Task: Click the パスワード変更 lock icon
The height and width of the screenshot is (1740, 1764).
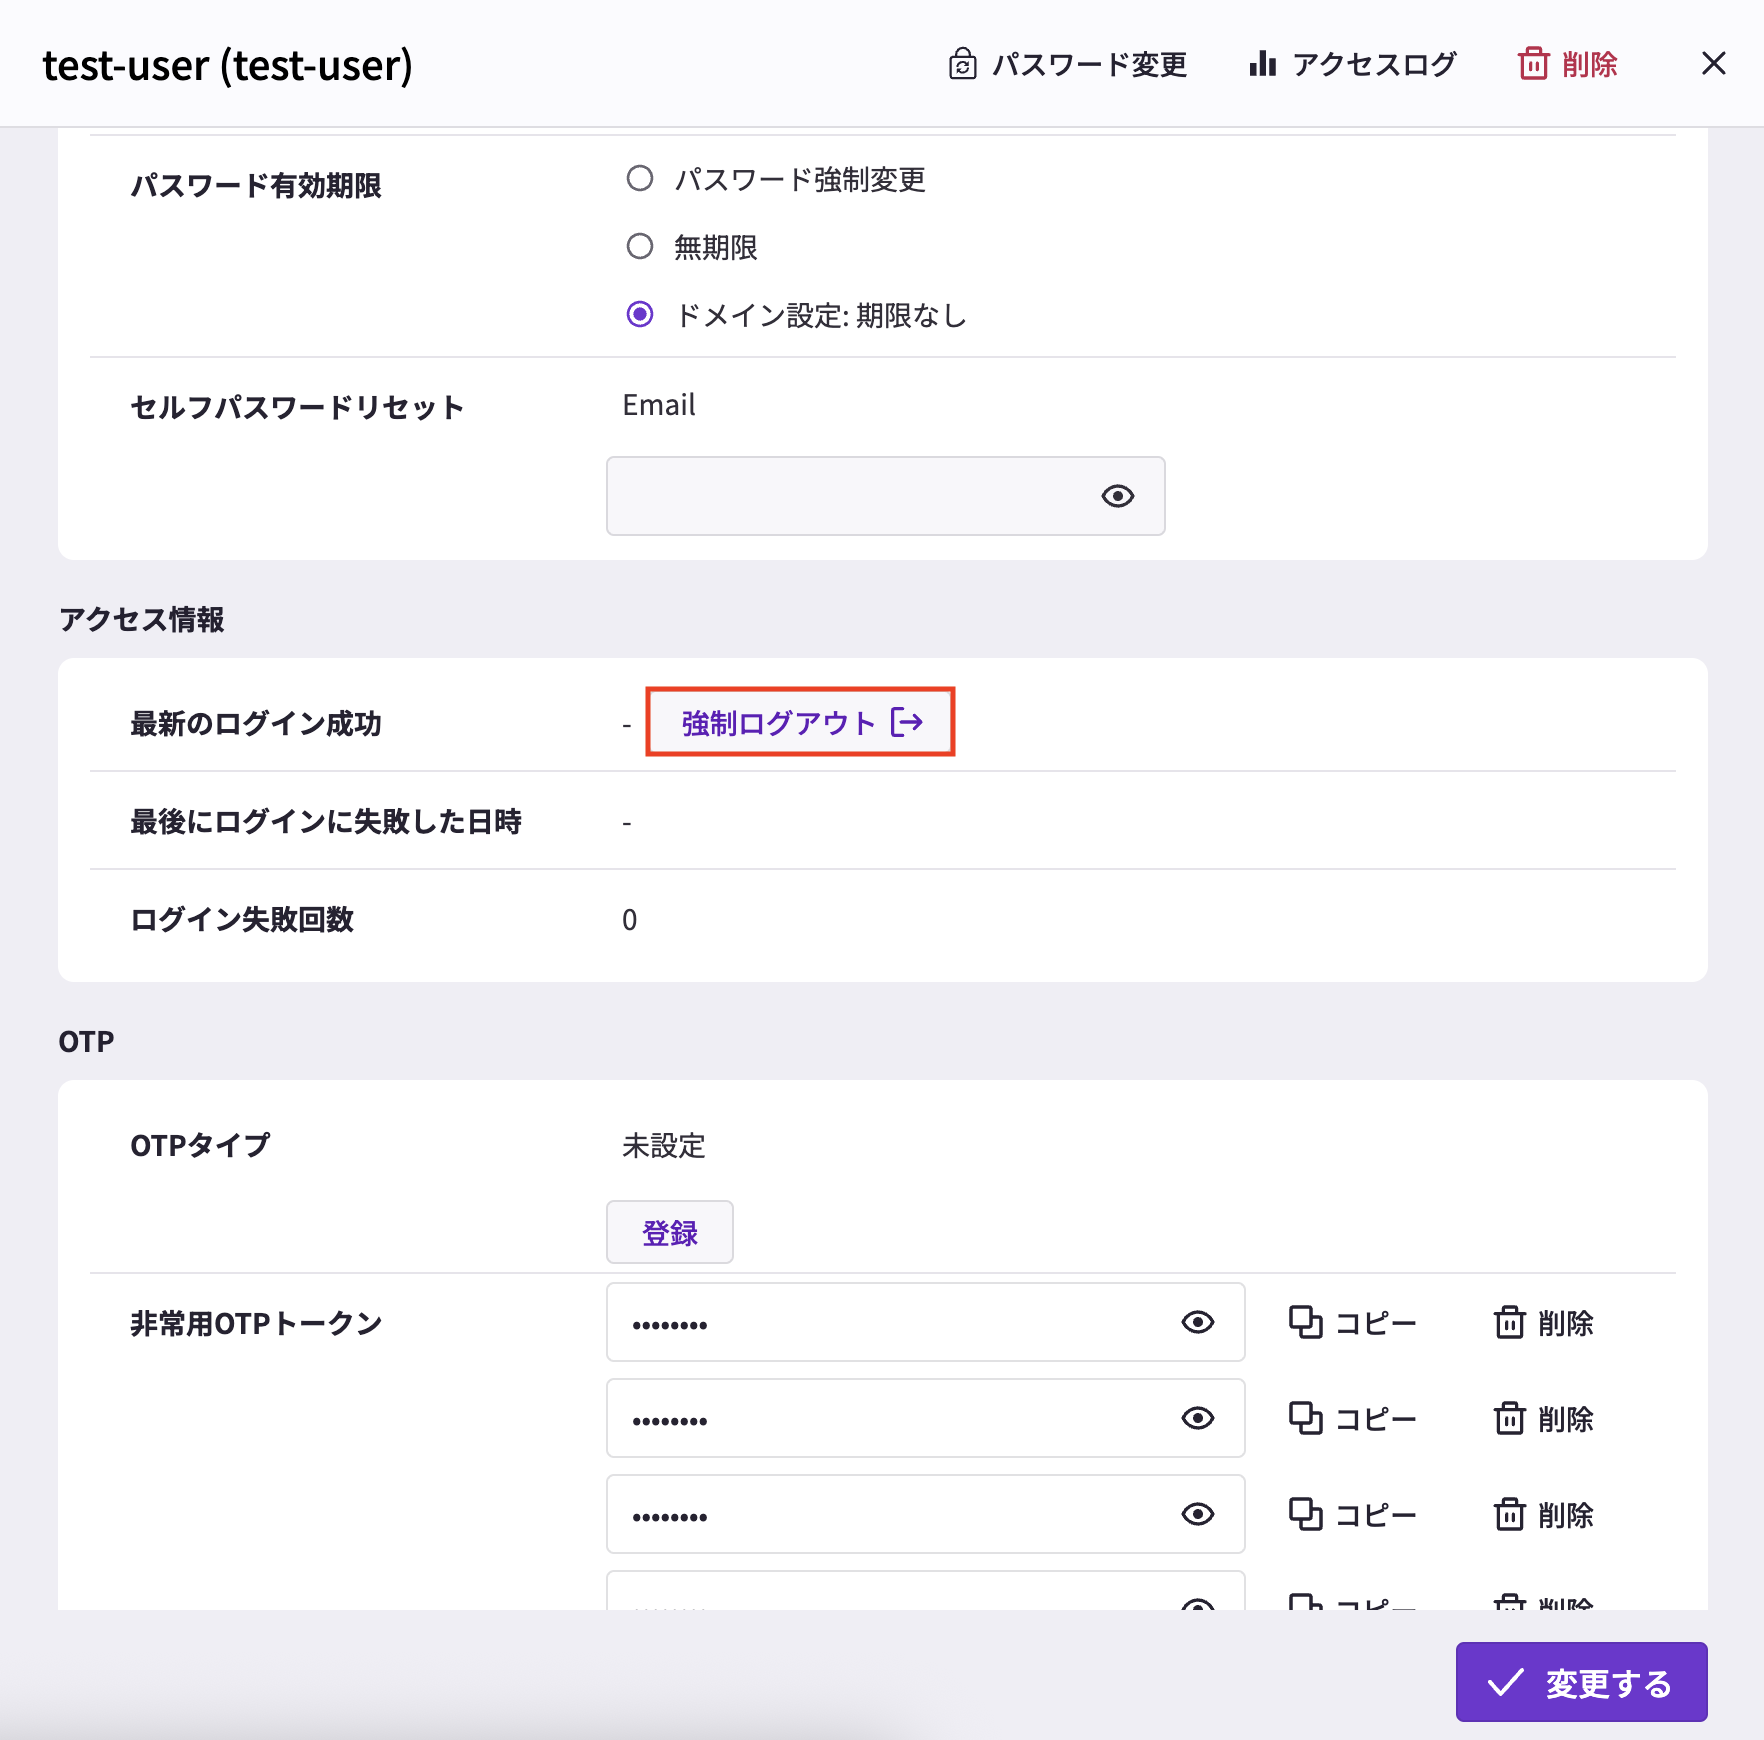Action: pos(962,64)
